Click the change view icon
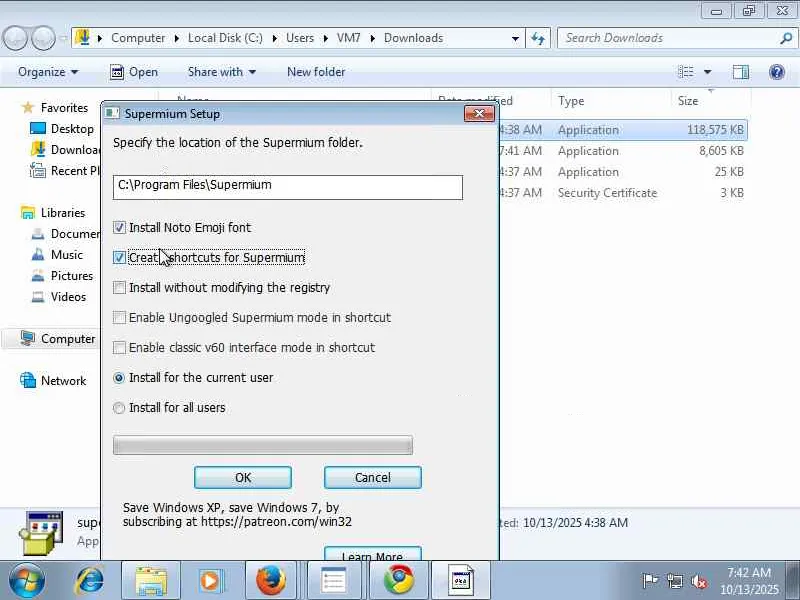The height and width of the screenshot is (600, 800). 686,72
